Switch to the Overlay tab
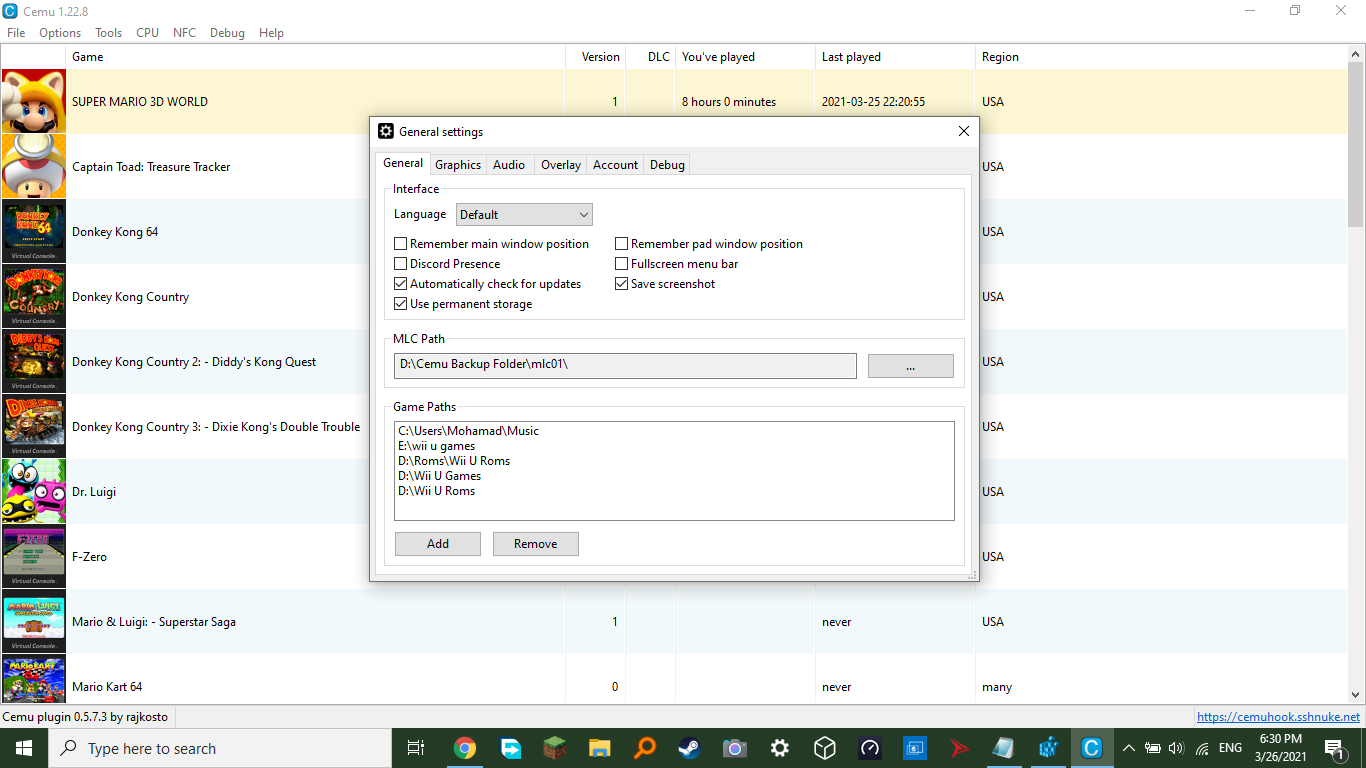Viewport: 1366px width, 768px height. tap(561, 165)
